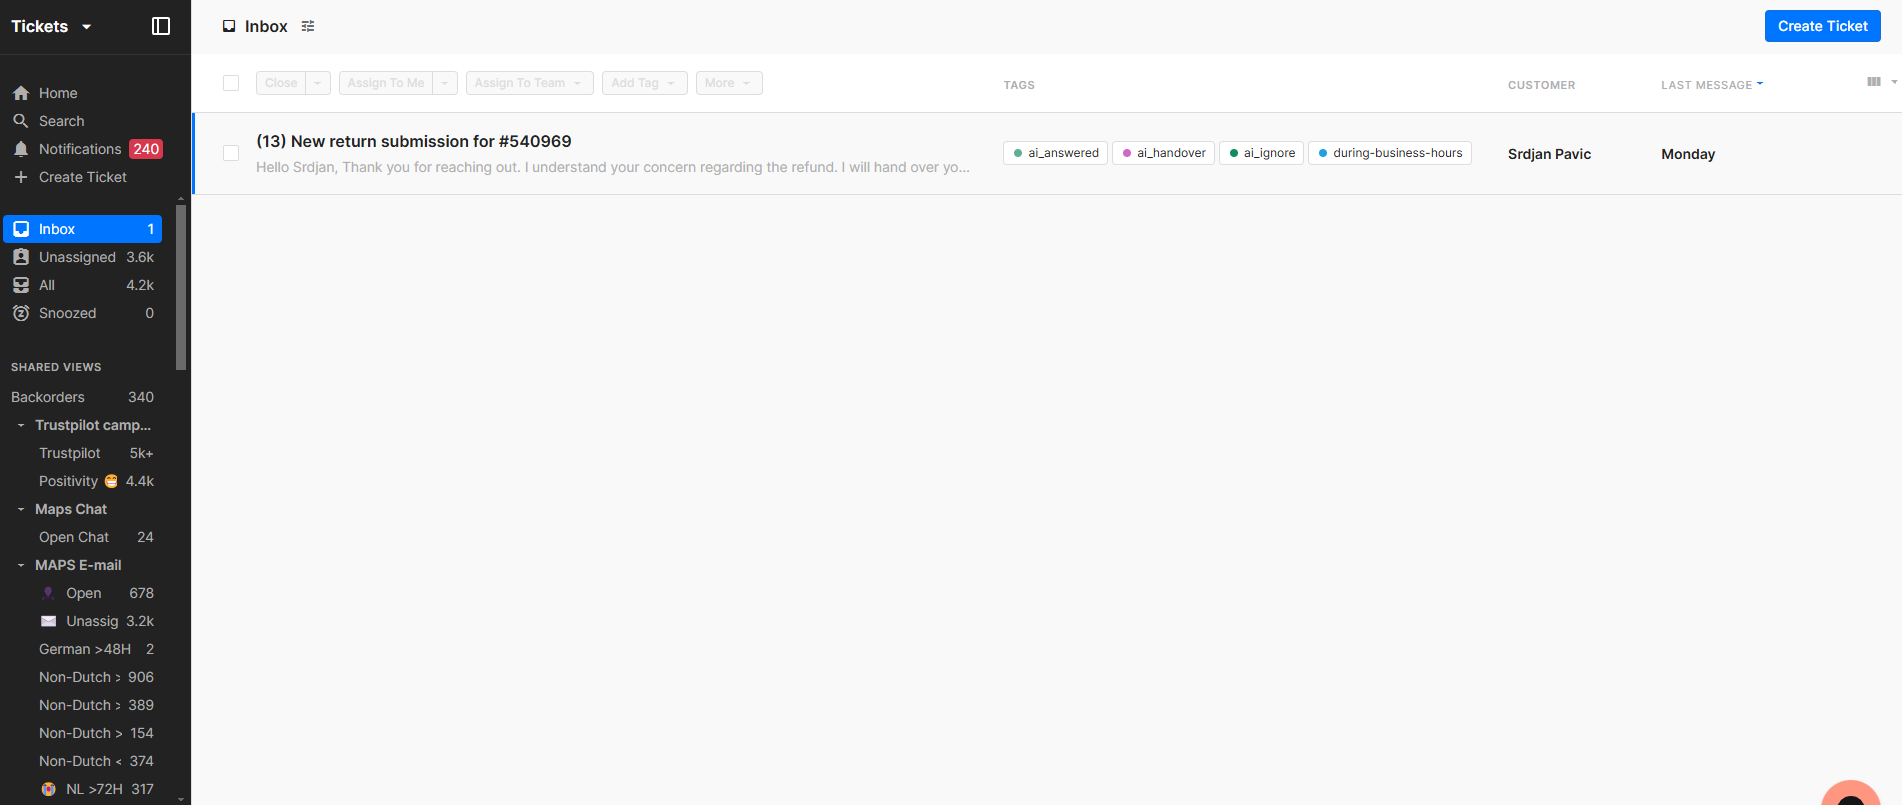Collapse the MAPS E-mail group
Image resolution: width=1902 pixels, height=805 pixels.
21,565
